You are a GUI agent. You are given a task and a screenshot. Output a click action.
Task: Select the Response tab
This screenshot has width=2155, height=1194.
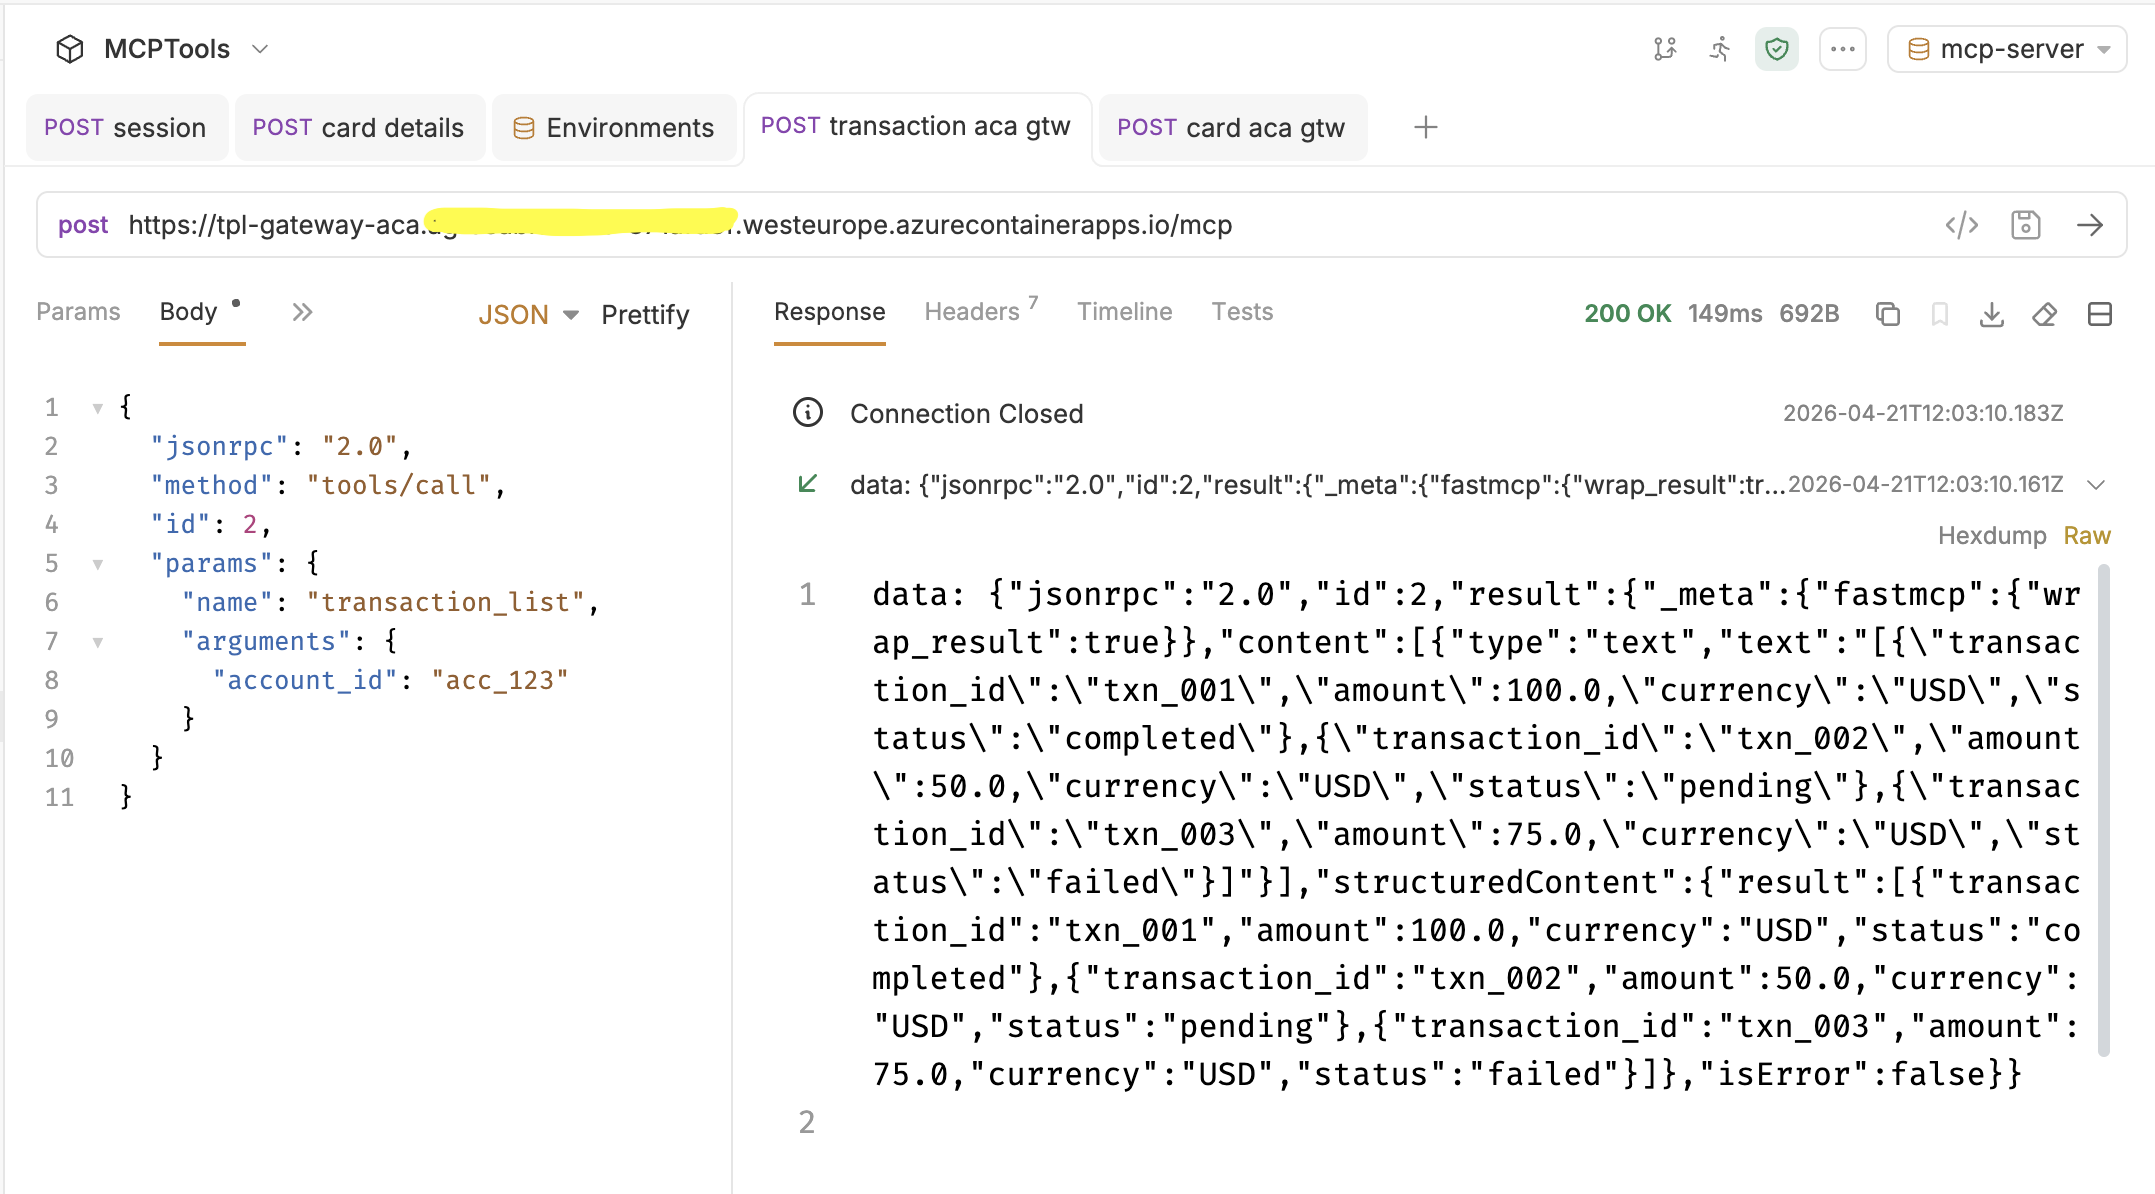(830, 312)
